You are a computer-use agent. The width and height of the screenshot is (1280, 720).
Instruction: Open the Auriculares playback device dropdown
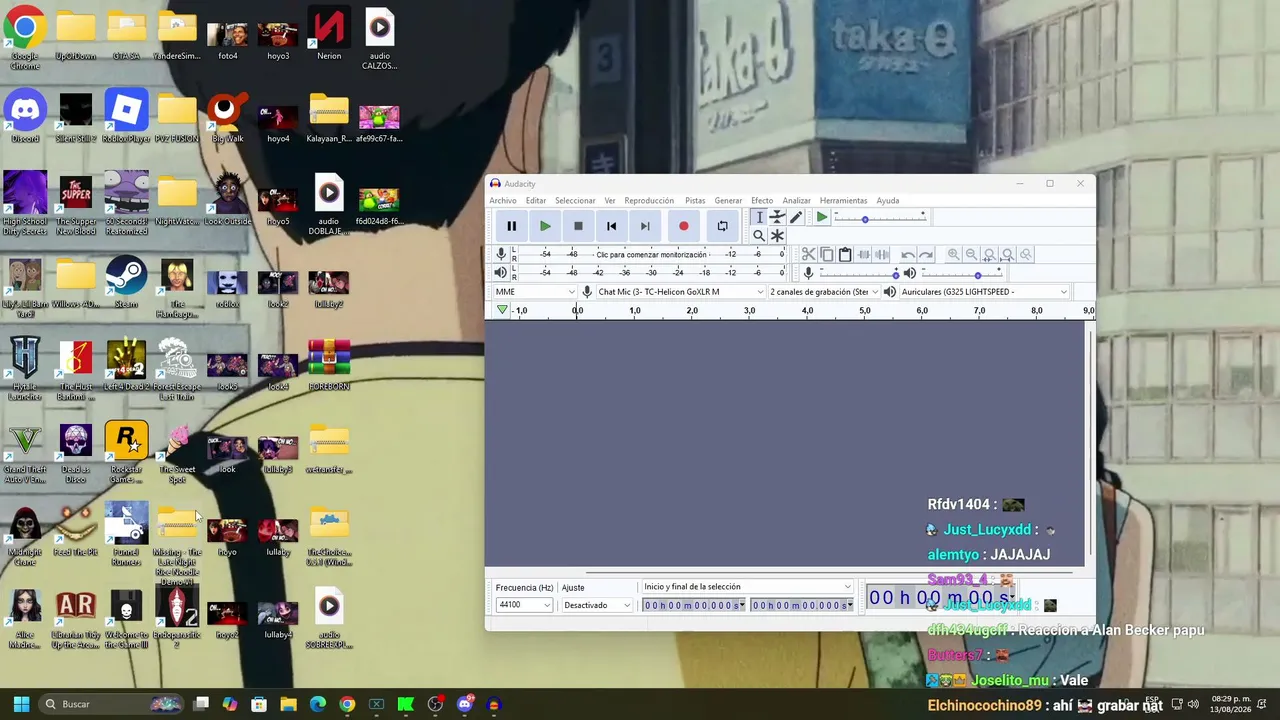point(984,292)
